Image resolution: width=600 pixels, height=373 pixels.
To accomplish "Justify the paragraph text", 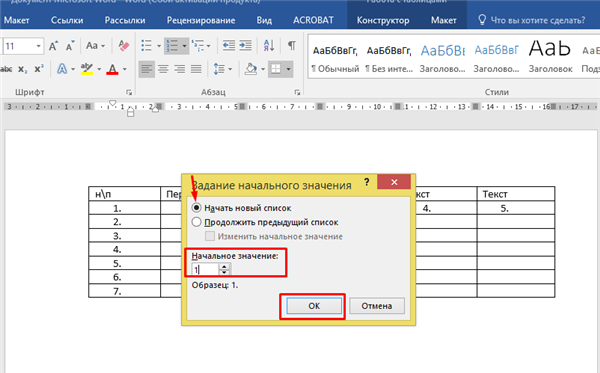I will point(196,69).
